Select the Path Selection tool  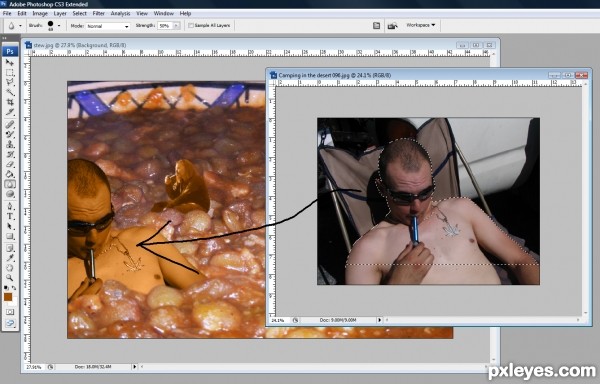(x=10, y=226)
